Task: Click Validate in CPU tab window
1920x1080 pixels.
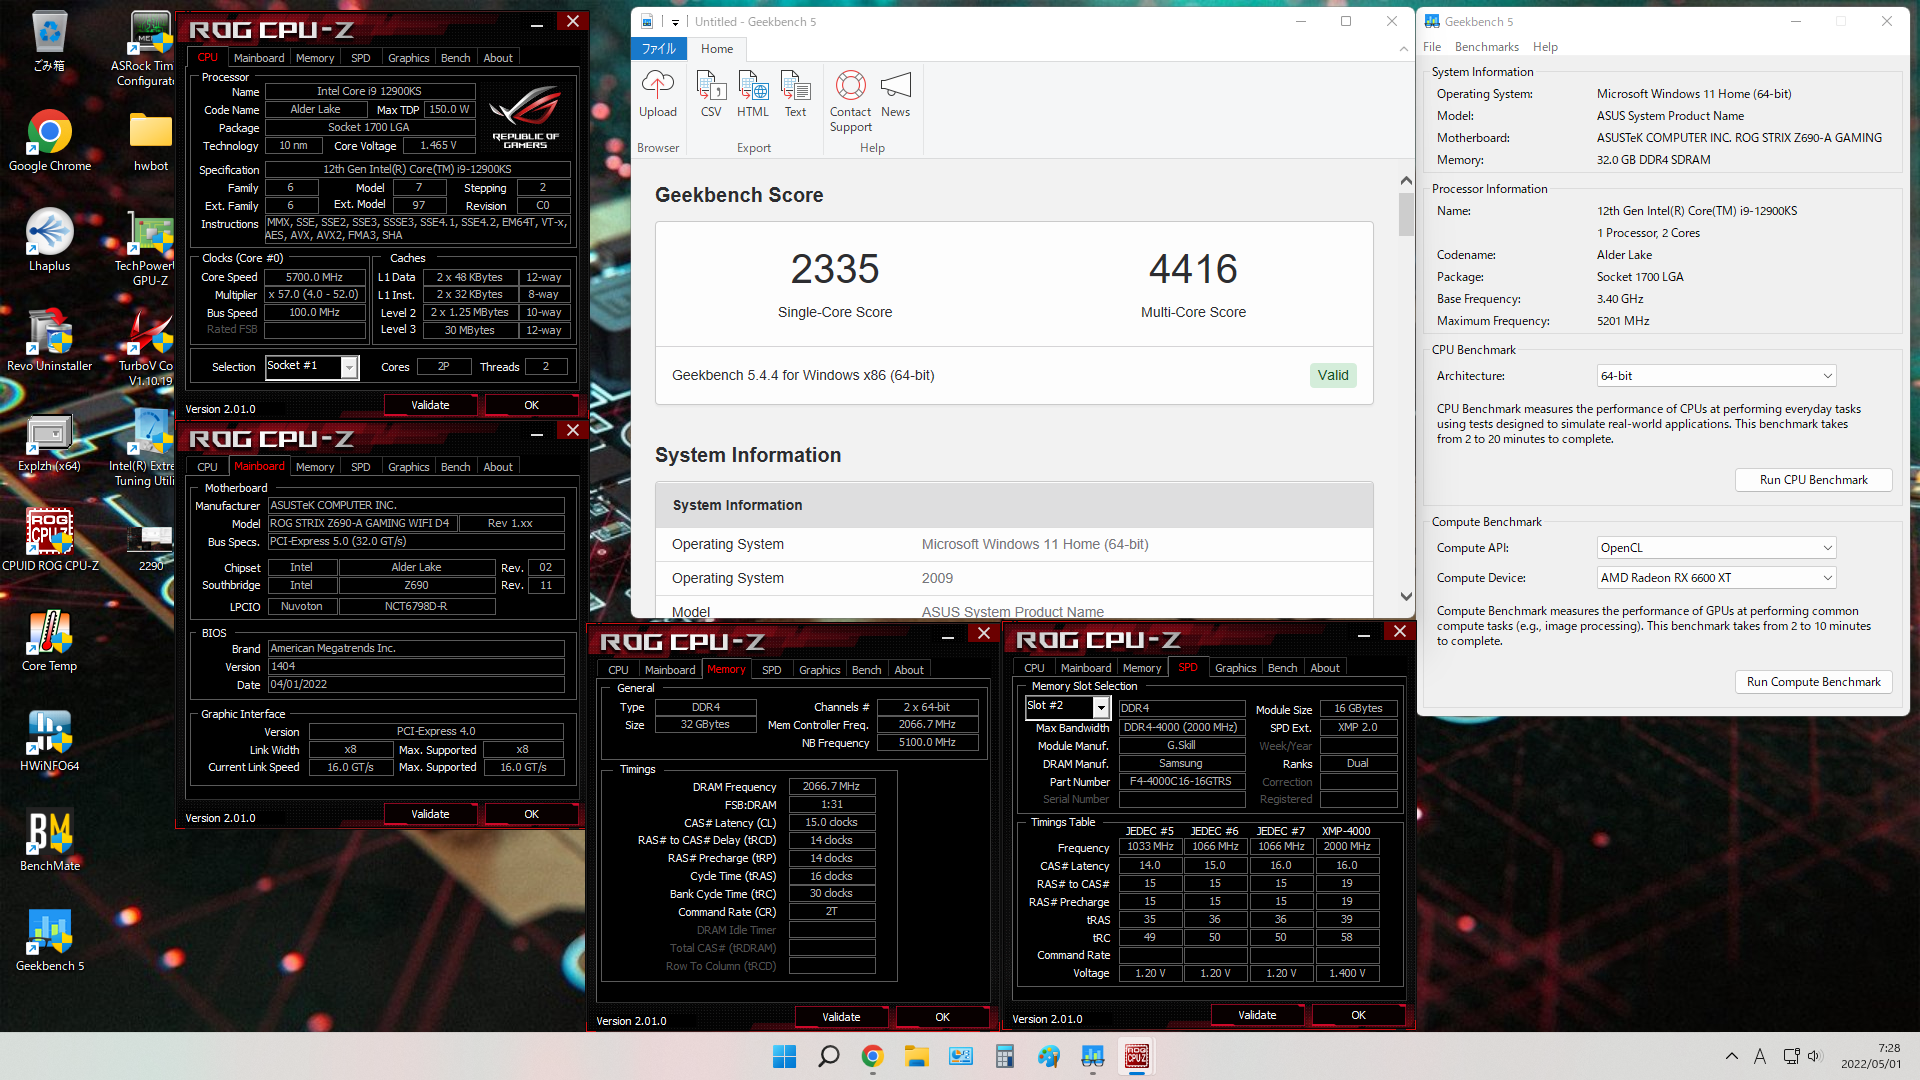Action: click(430, 405)
